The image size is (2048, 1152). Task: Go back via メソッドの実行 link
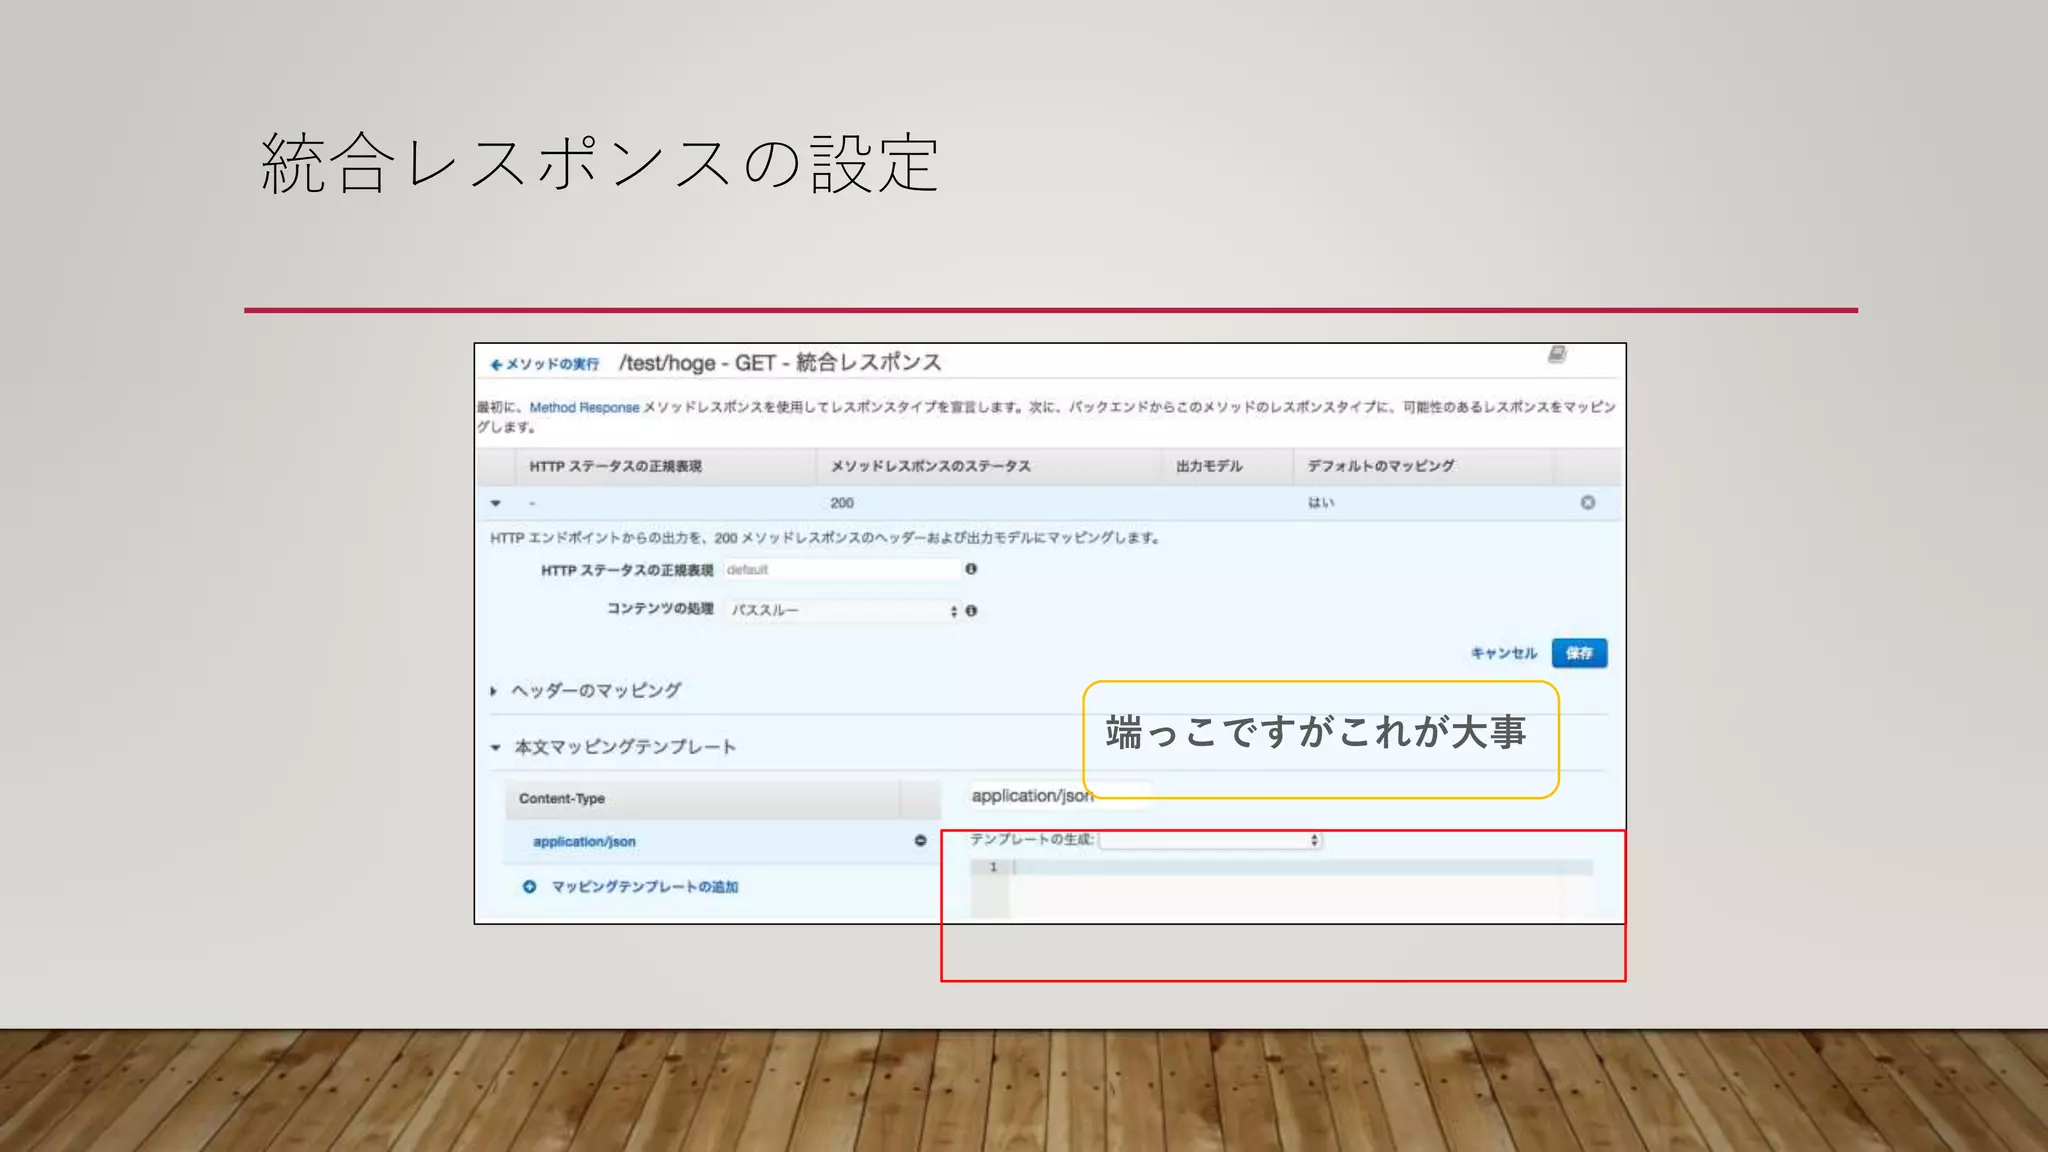pyautogui.click(x=544, y=364)
